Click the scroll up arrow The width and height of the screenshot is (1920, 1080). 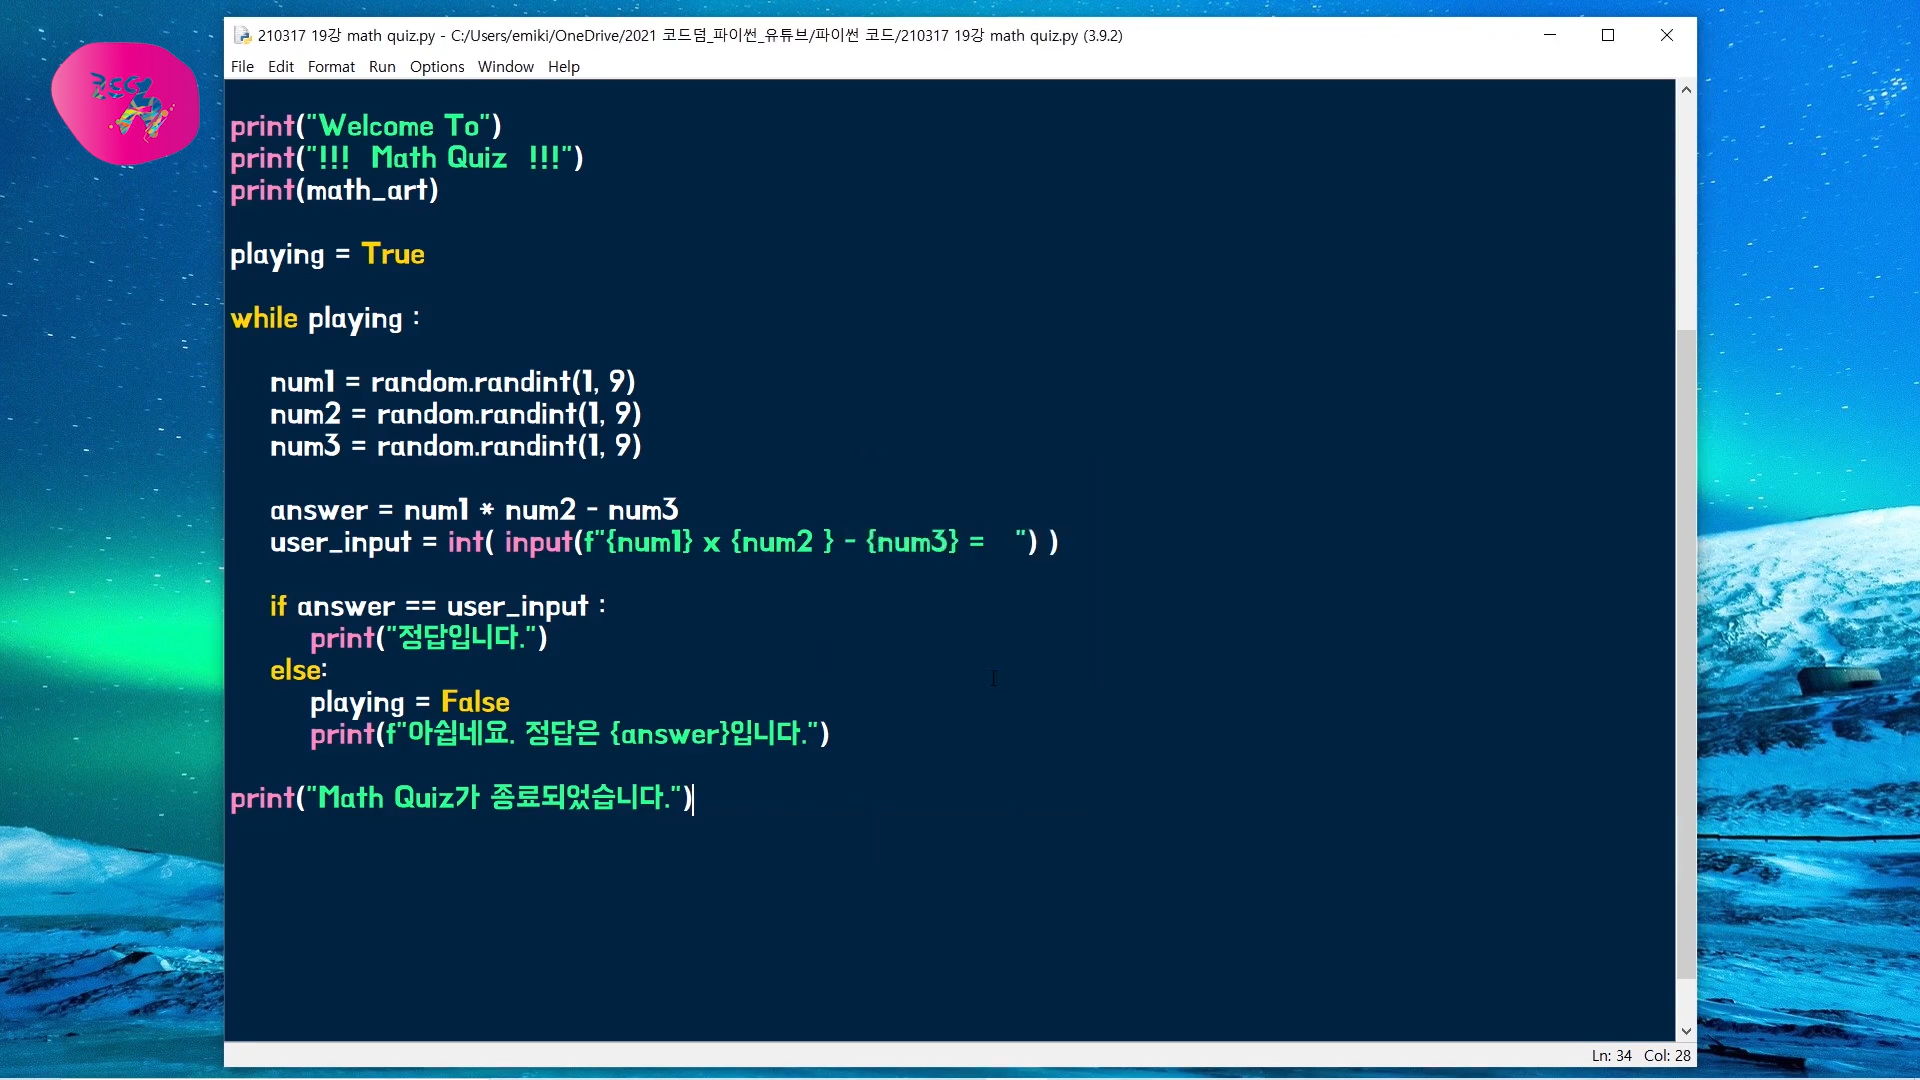pos(1686,90)
